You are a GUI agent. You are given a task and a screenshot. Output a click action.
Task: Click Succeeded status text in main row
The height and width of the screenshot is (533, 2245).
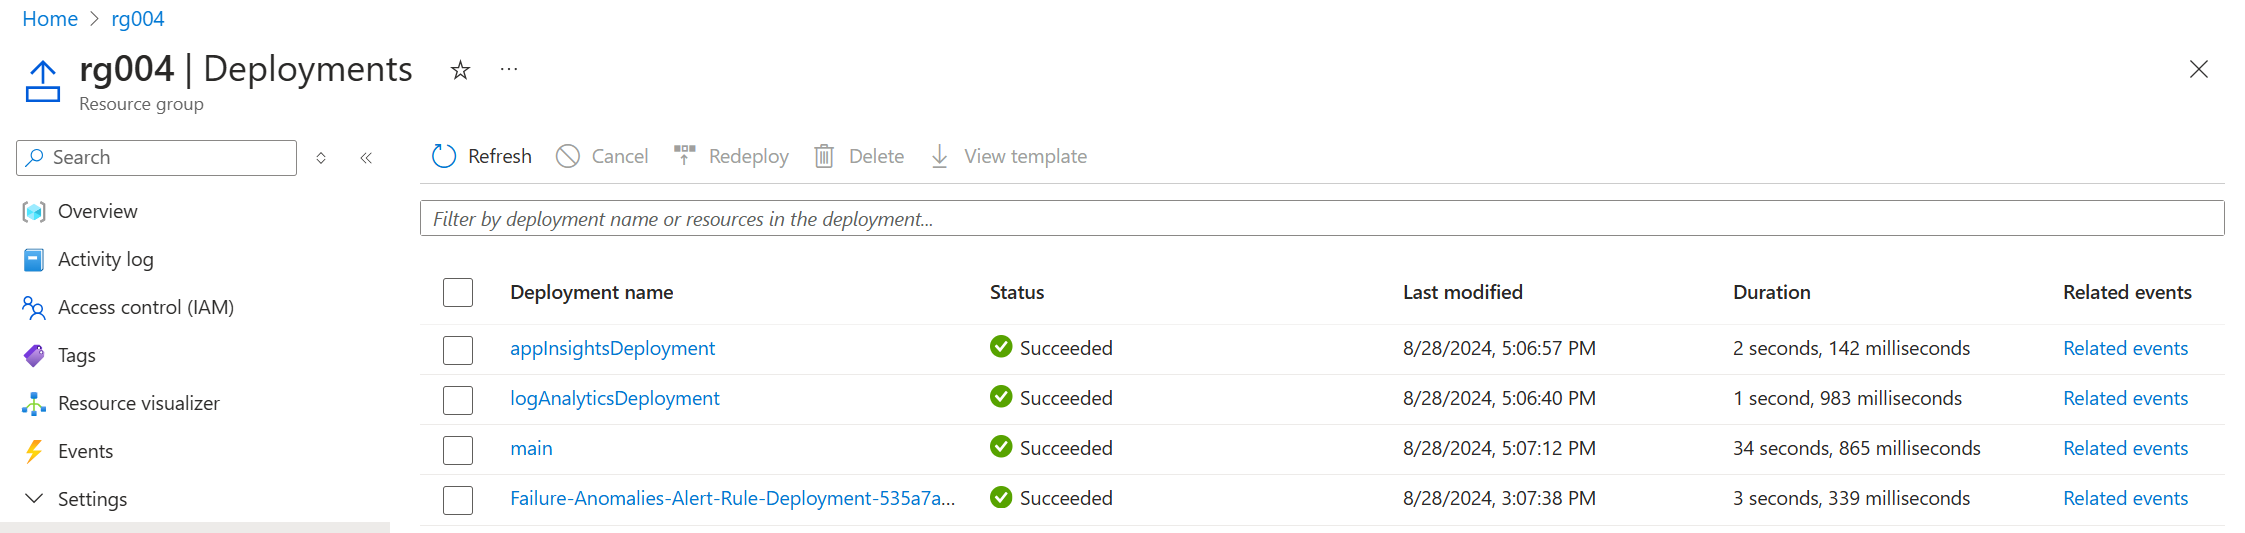[x=1066, y=448]
